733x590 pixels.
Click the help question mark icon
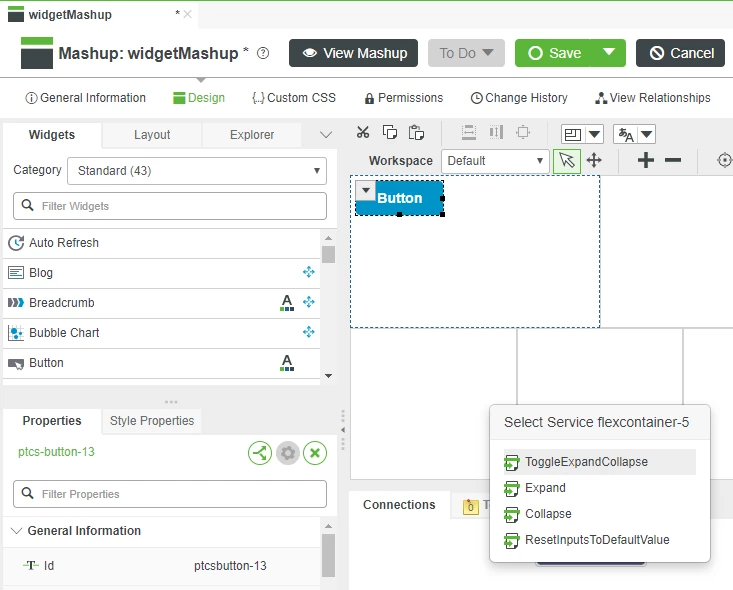(263, 53)
